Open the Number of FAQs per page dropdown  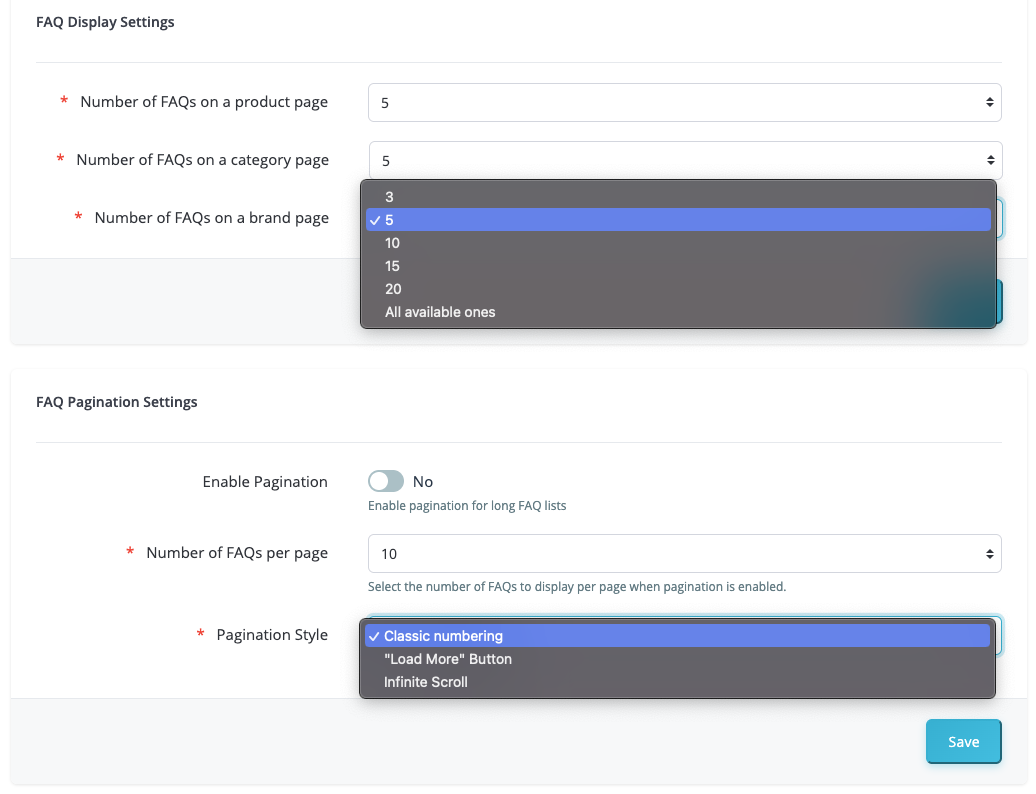[684, 553]
